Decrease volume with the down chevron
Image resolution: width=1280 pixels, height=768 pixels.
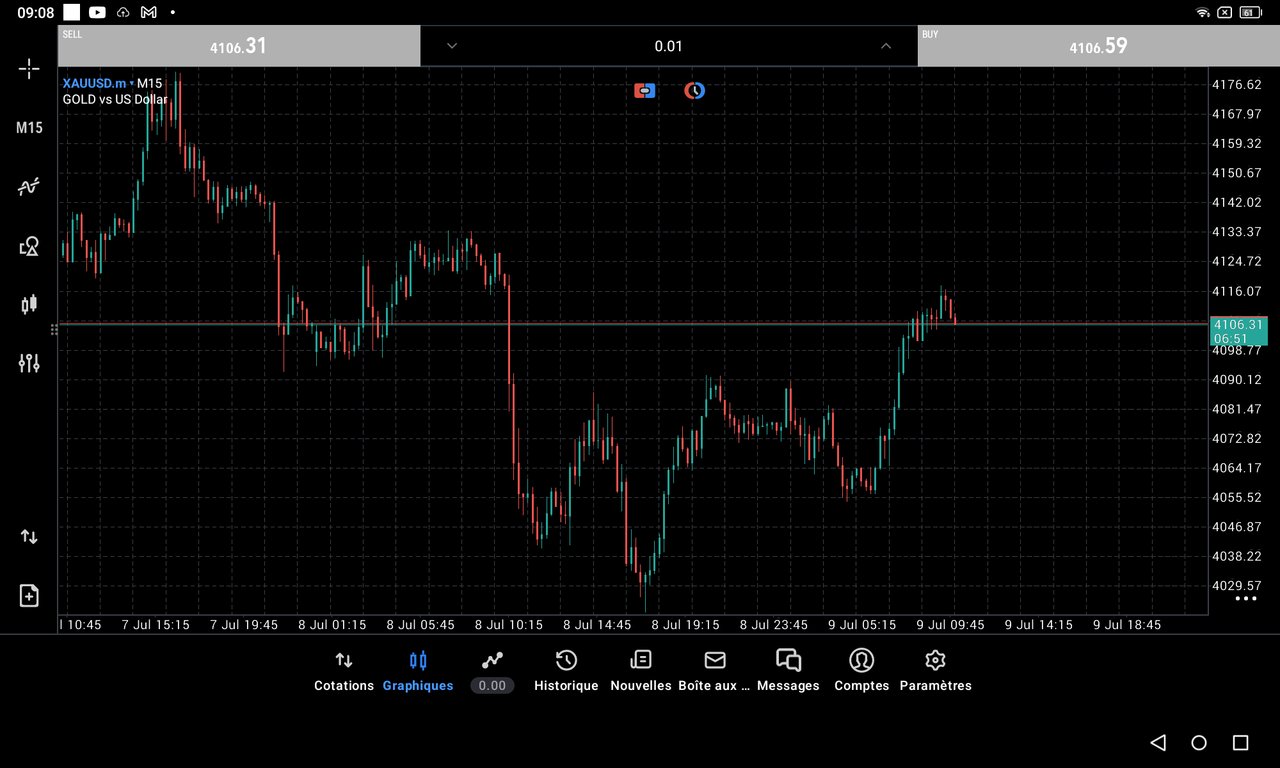[452, 46]
